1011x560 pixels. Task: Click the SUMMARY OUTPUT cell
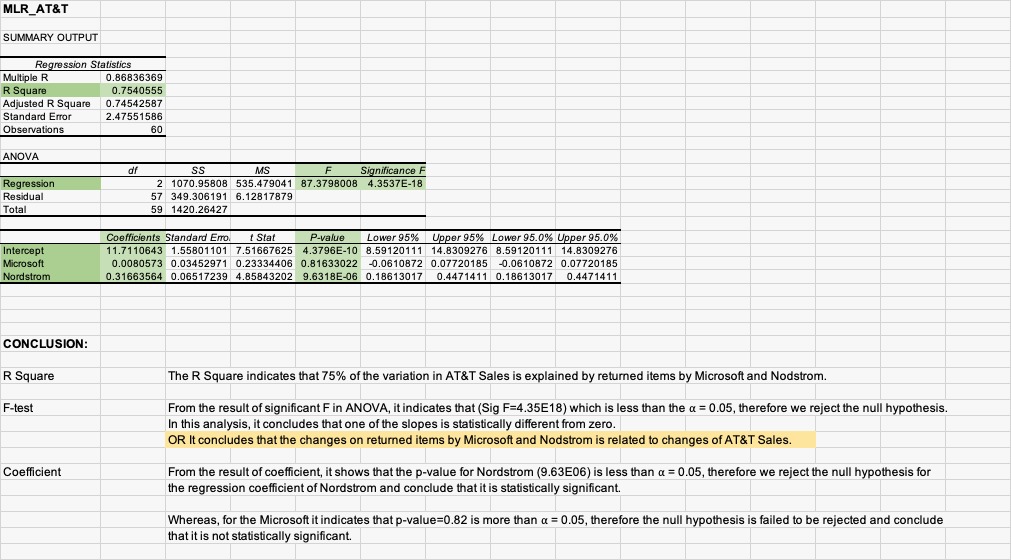[50, 37]
